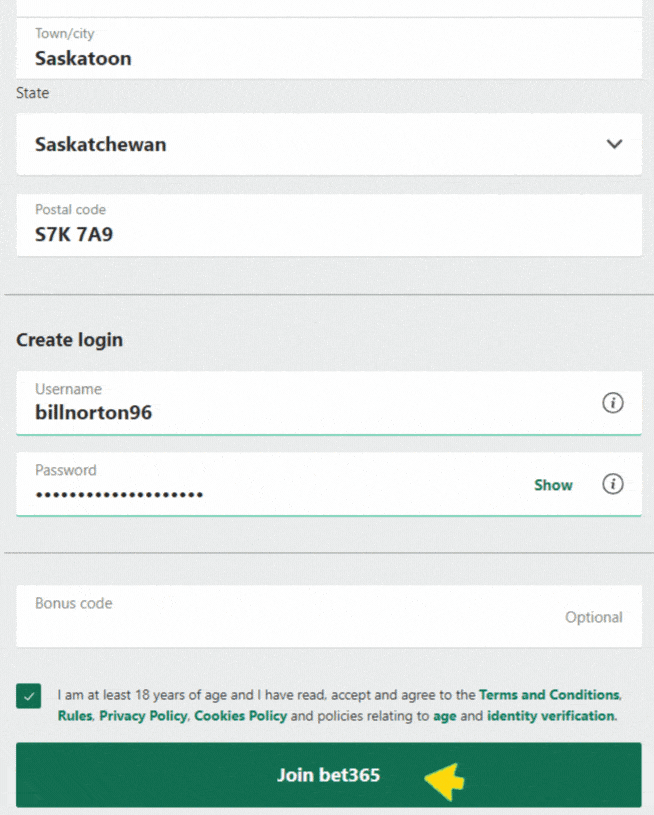654x815 pixels.
Task: Expand the Saskatchewan state dropdown
Action: [x=615, y=144]
